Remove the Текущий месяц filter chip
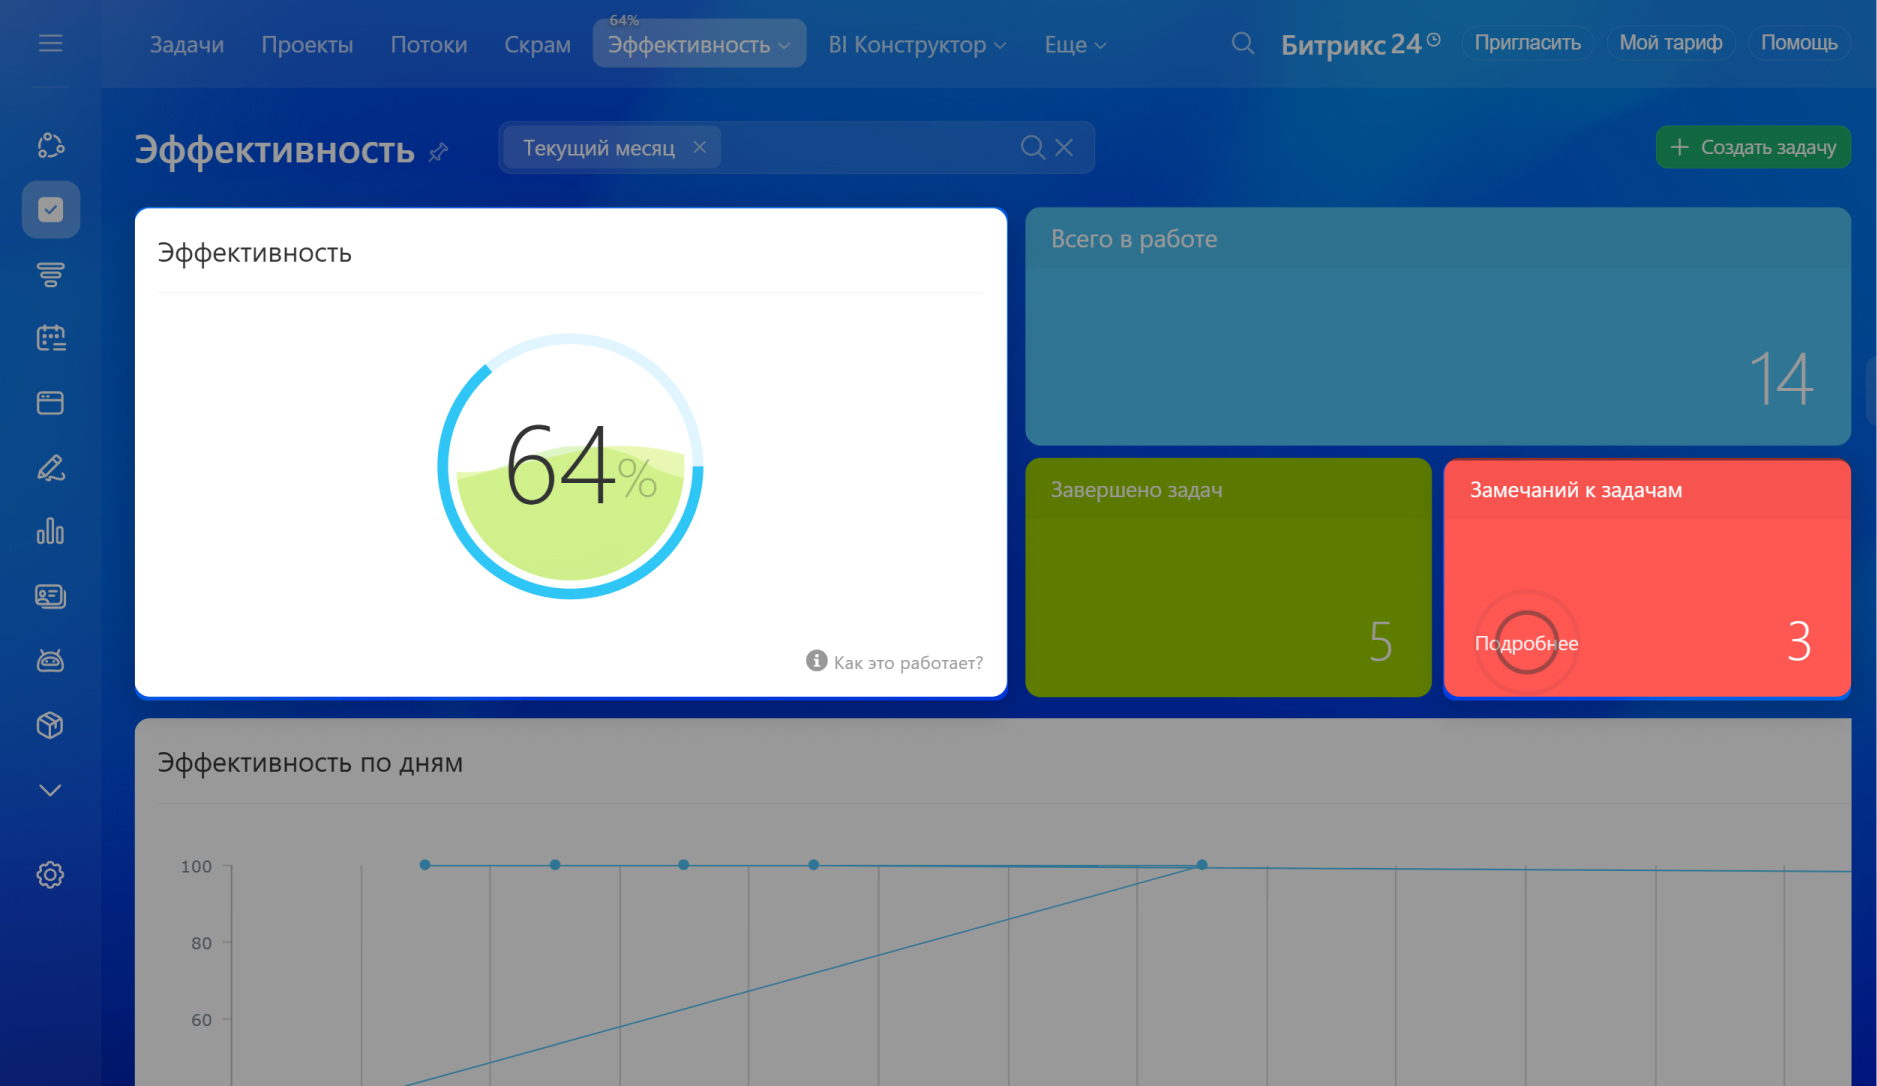Image resolution: width=1877 pixels, height=1086 pixels. click(700, 147)
